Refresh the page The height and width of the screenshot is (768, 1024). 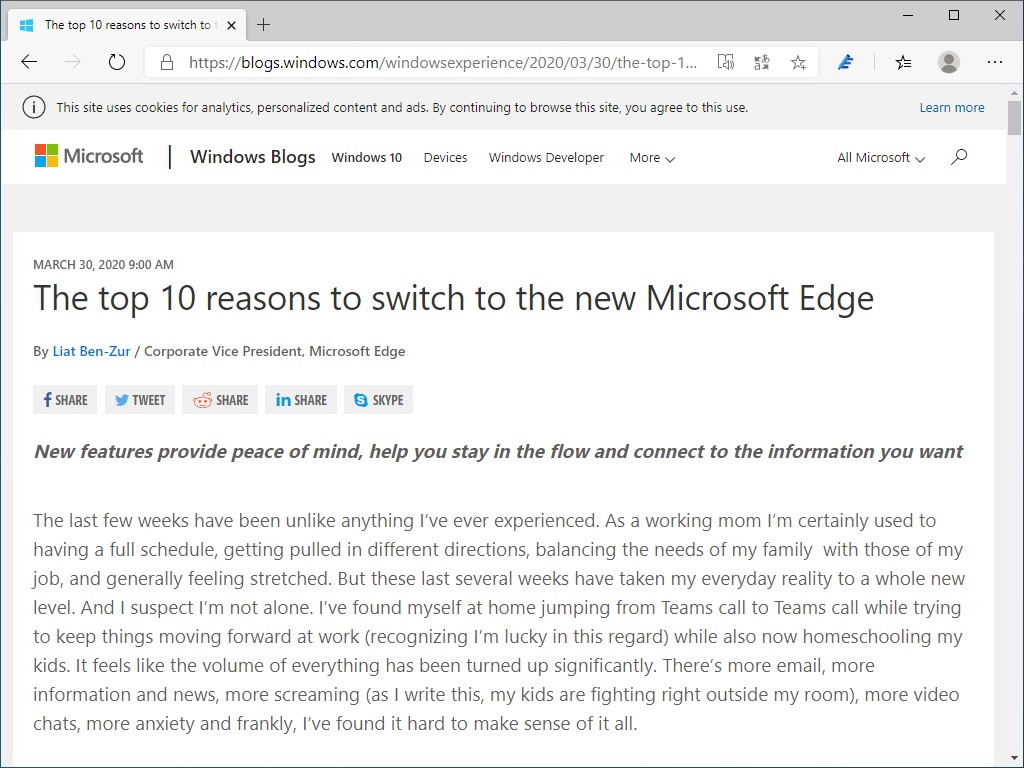coord(117,62)
